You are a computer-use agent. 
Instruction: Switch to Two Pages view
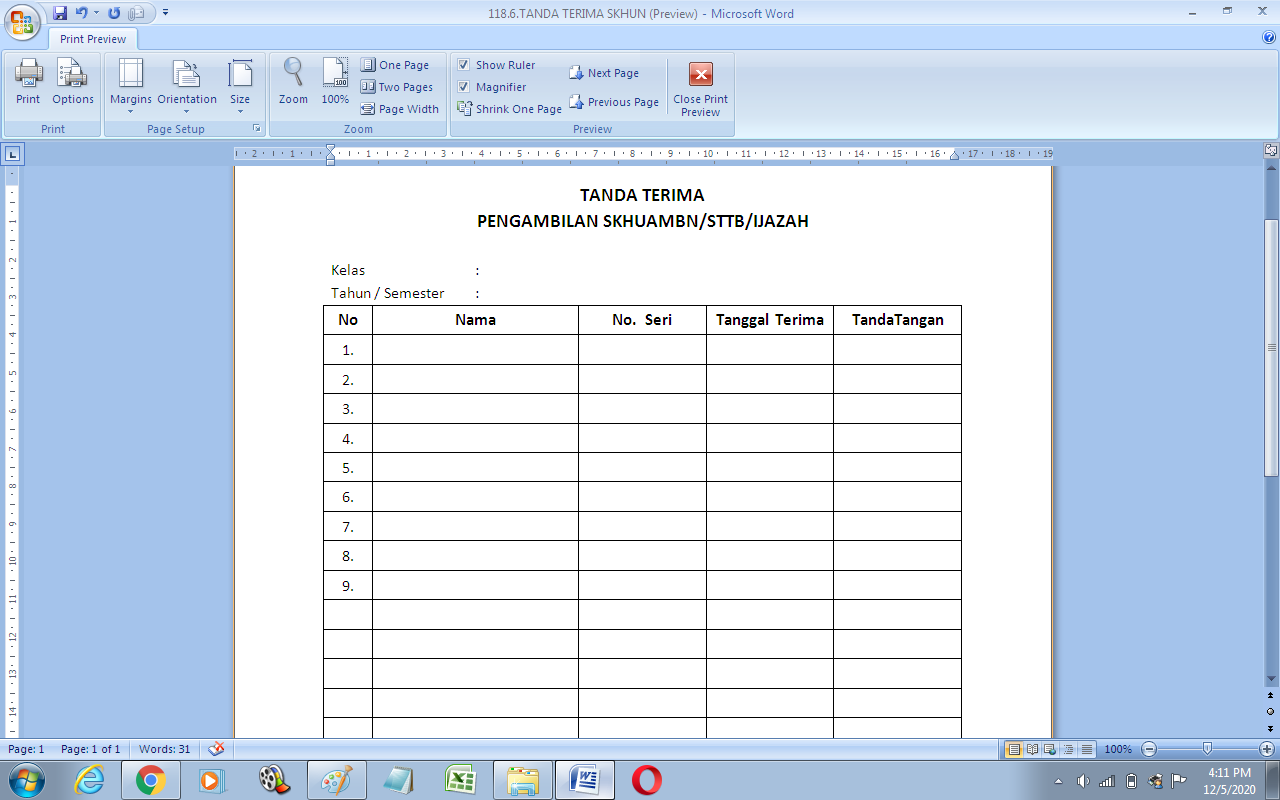click(397, 87)
